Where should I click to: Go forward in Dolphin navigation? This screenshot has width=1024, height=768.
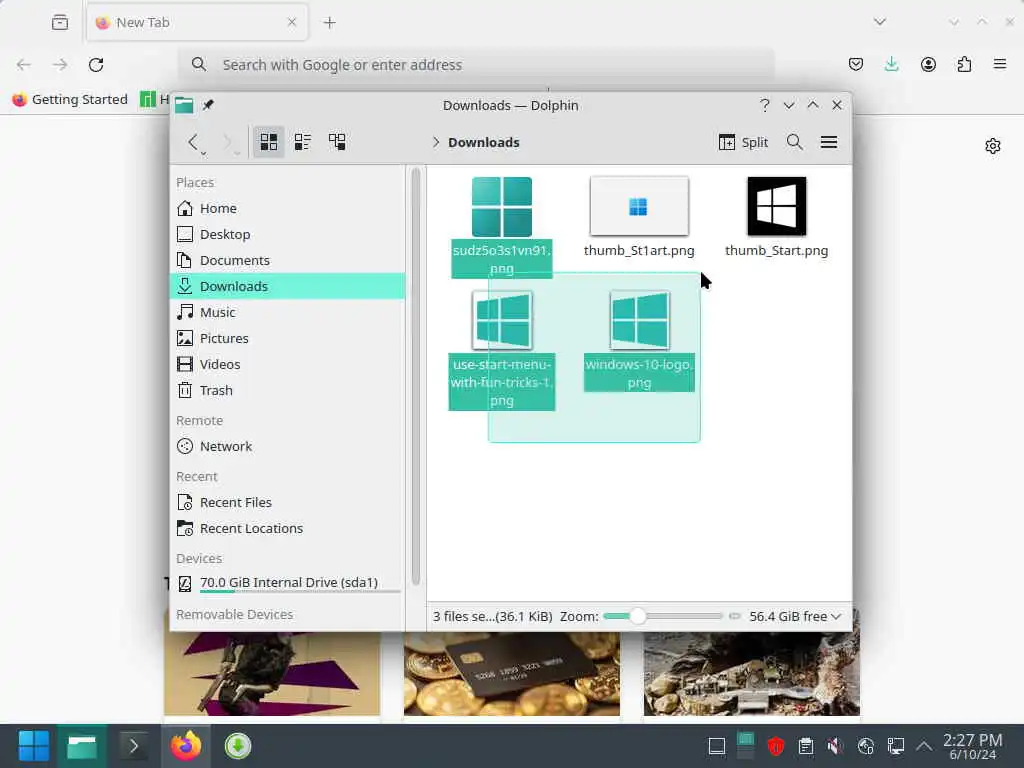tap(228, 142)
